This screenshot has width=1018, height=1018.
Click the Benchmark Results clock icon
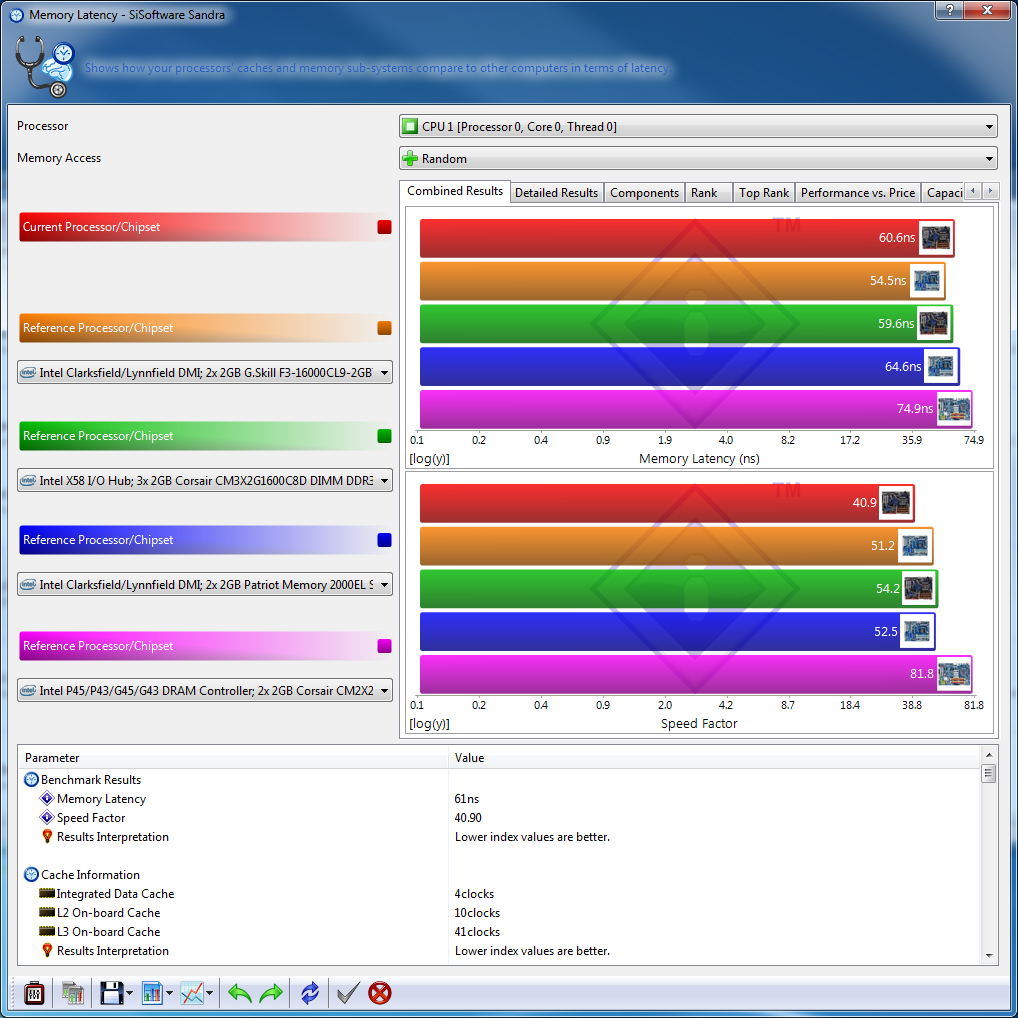31,780
